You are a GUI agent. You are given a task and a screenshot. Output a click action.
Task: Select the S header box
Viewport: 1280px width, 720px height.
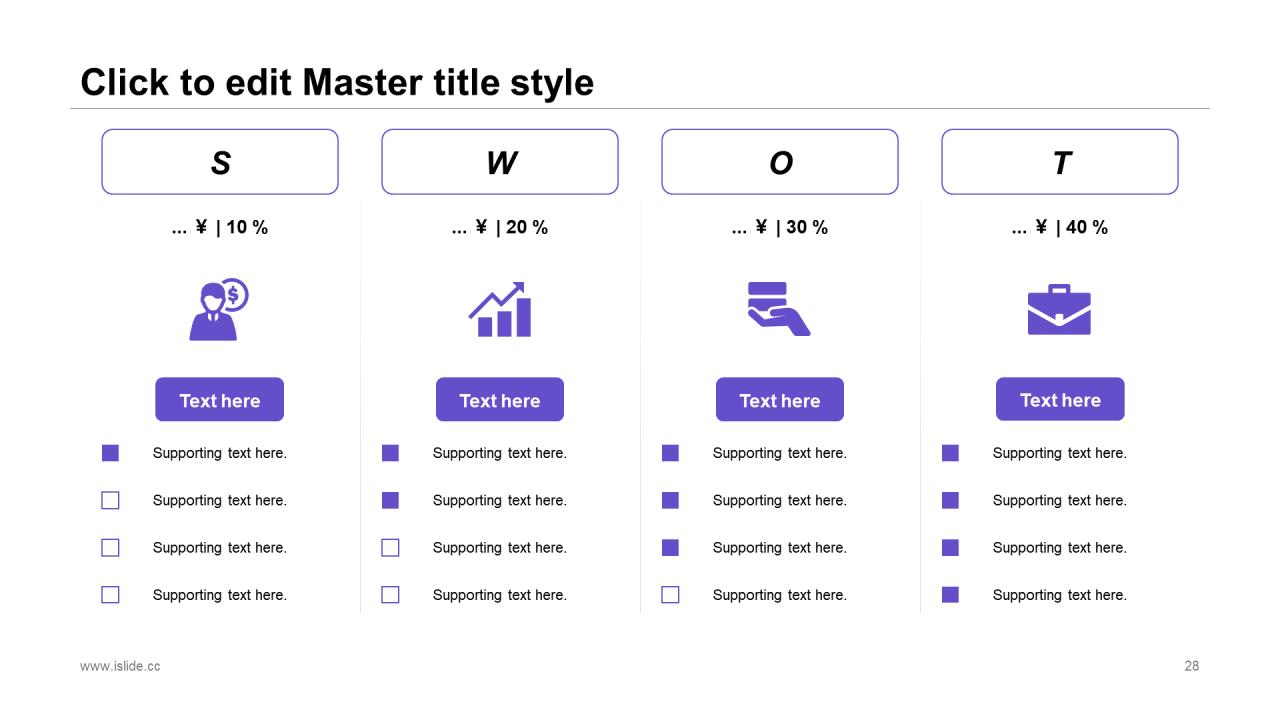(220, 162)
